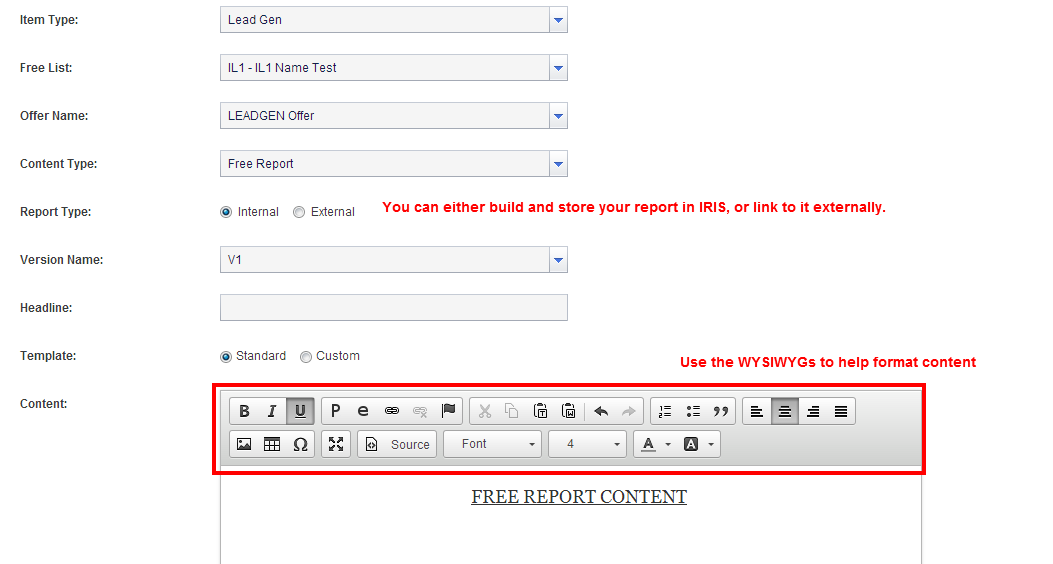Viewport: 1053px width, 564px height.
Task: Maximize the editor area
Action: click(336, 444)
